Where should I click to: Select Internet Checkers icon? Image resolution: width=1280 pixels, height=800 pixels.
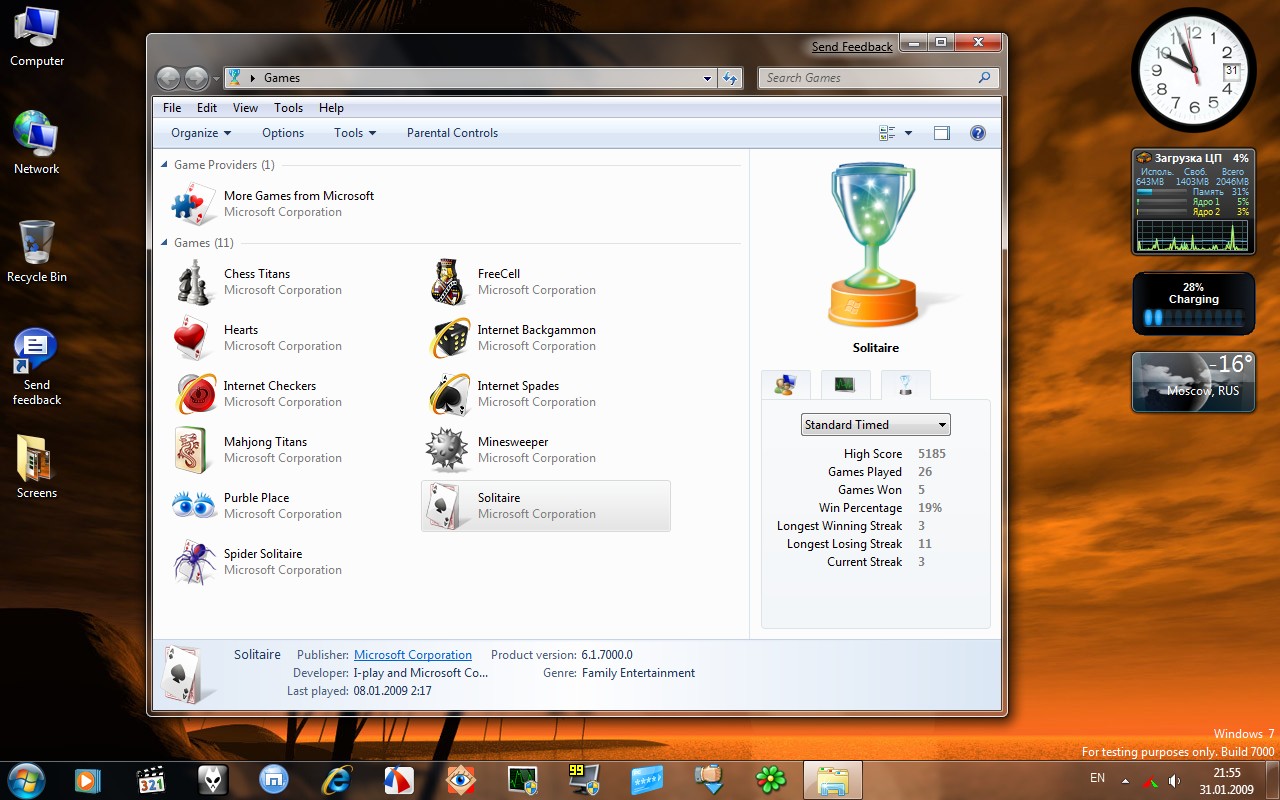193,394
